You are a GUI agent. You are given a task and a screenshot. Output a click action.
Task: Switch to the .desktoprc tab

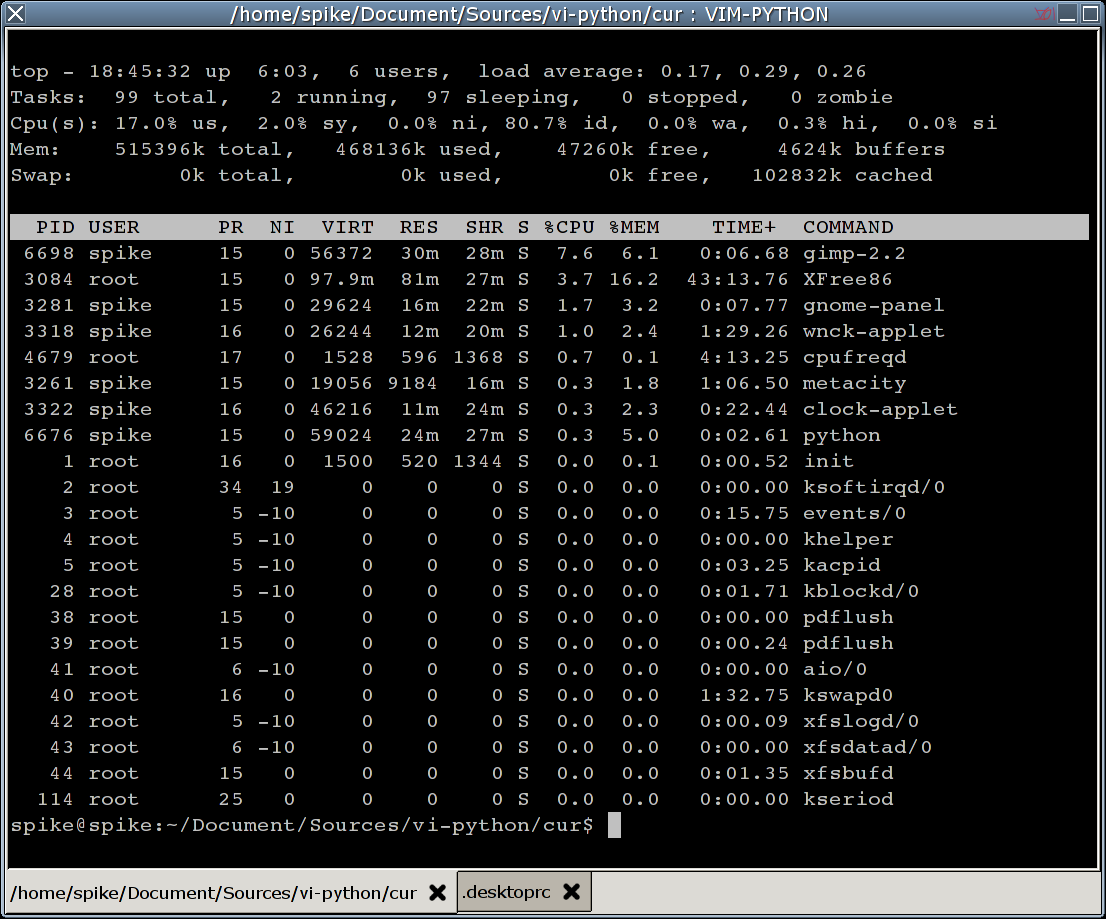(505, 892)
